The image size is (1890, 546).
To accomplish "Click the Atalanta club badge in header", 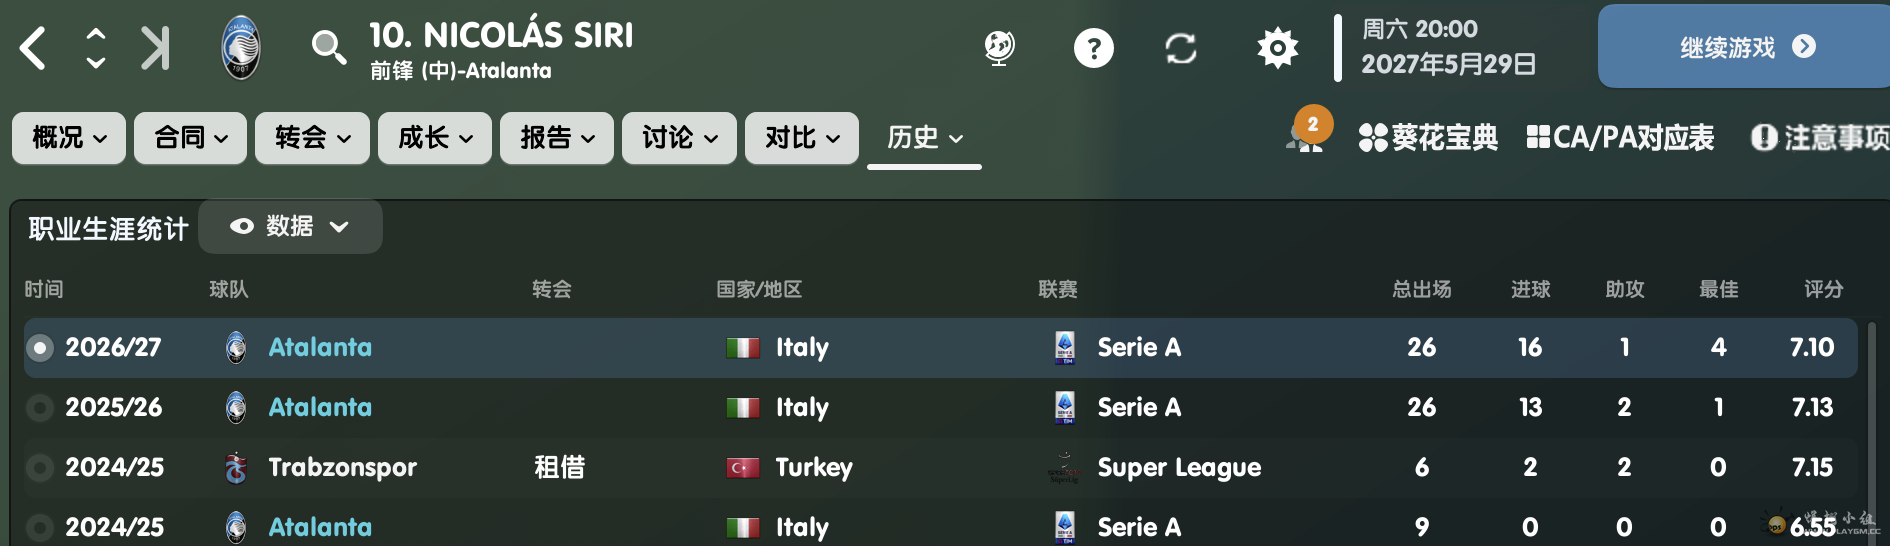I will click(241, 47).
